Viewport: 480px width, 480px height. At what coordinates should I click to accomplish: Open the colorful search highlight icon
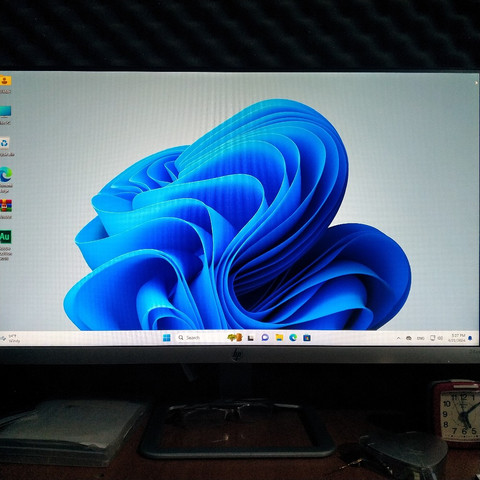coord(235,338)
